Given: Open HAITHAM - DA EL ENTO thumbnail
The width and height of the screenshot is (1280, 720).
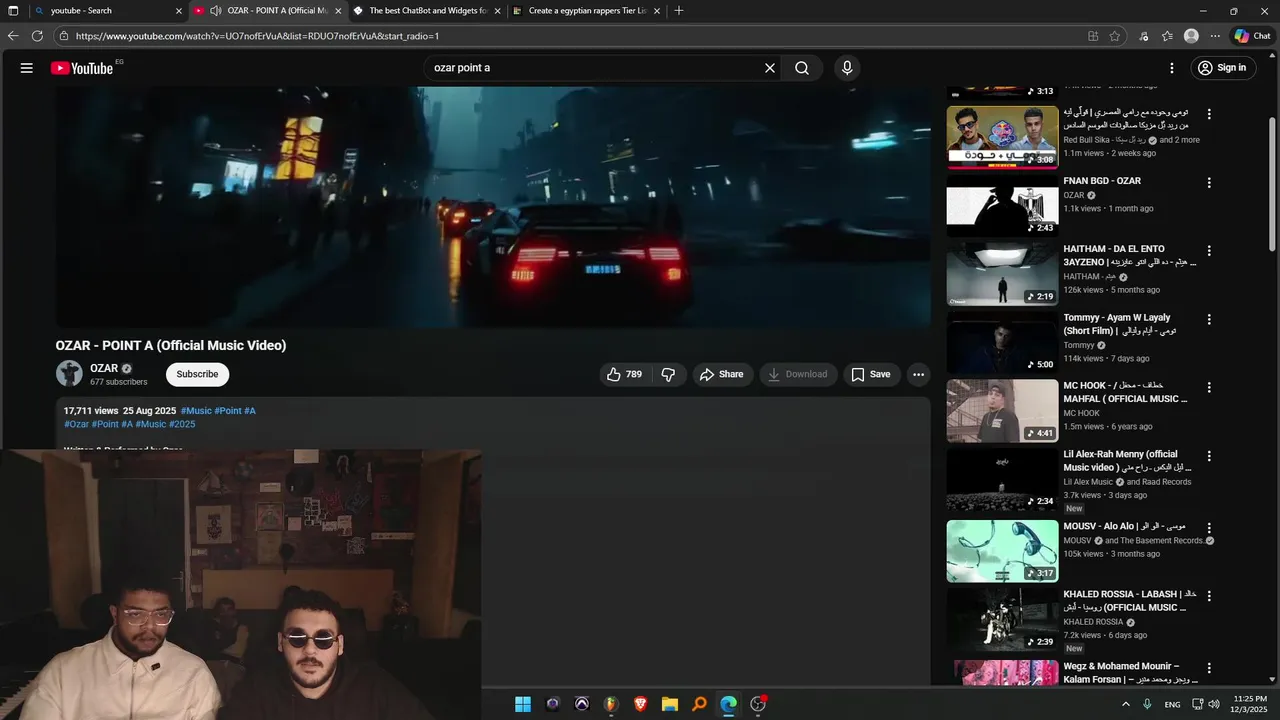Looking at the screenshot, I should 1002,274.
